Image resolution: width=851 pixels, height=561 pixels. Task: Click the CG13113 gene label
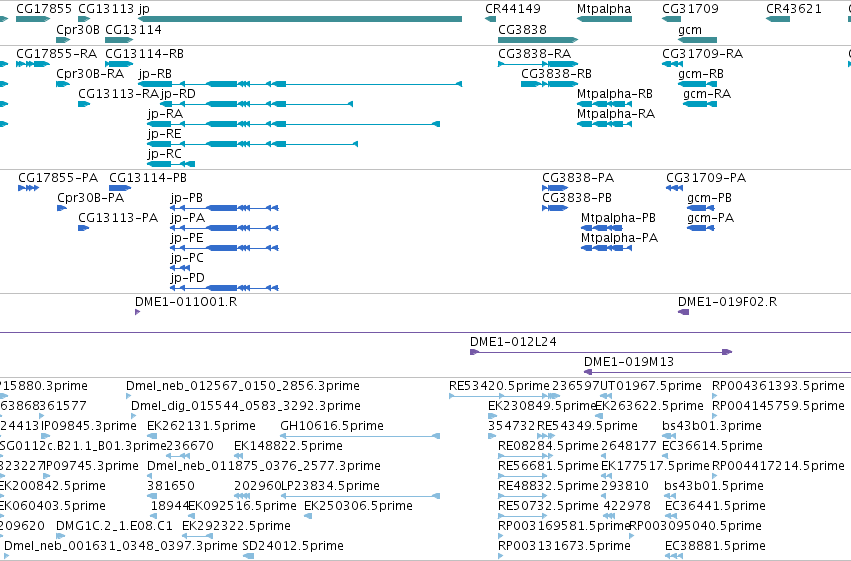(106, 9)
